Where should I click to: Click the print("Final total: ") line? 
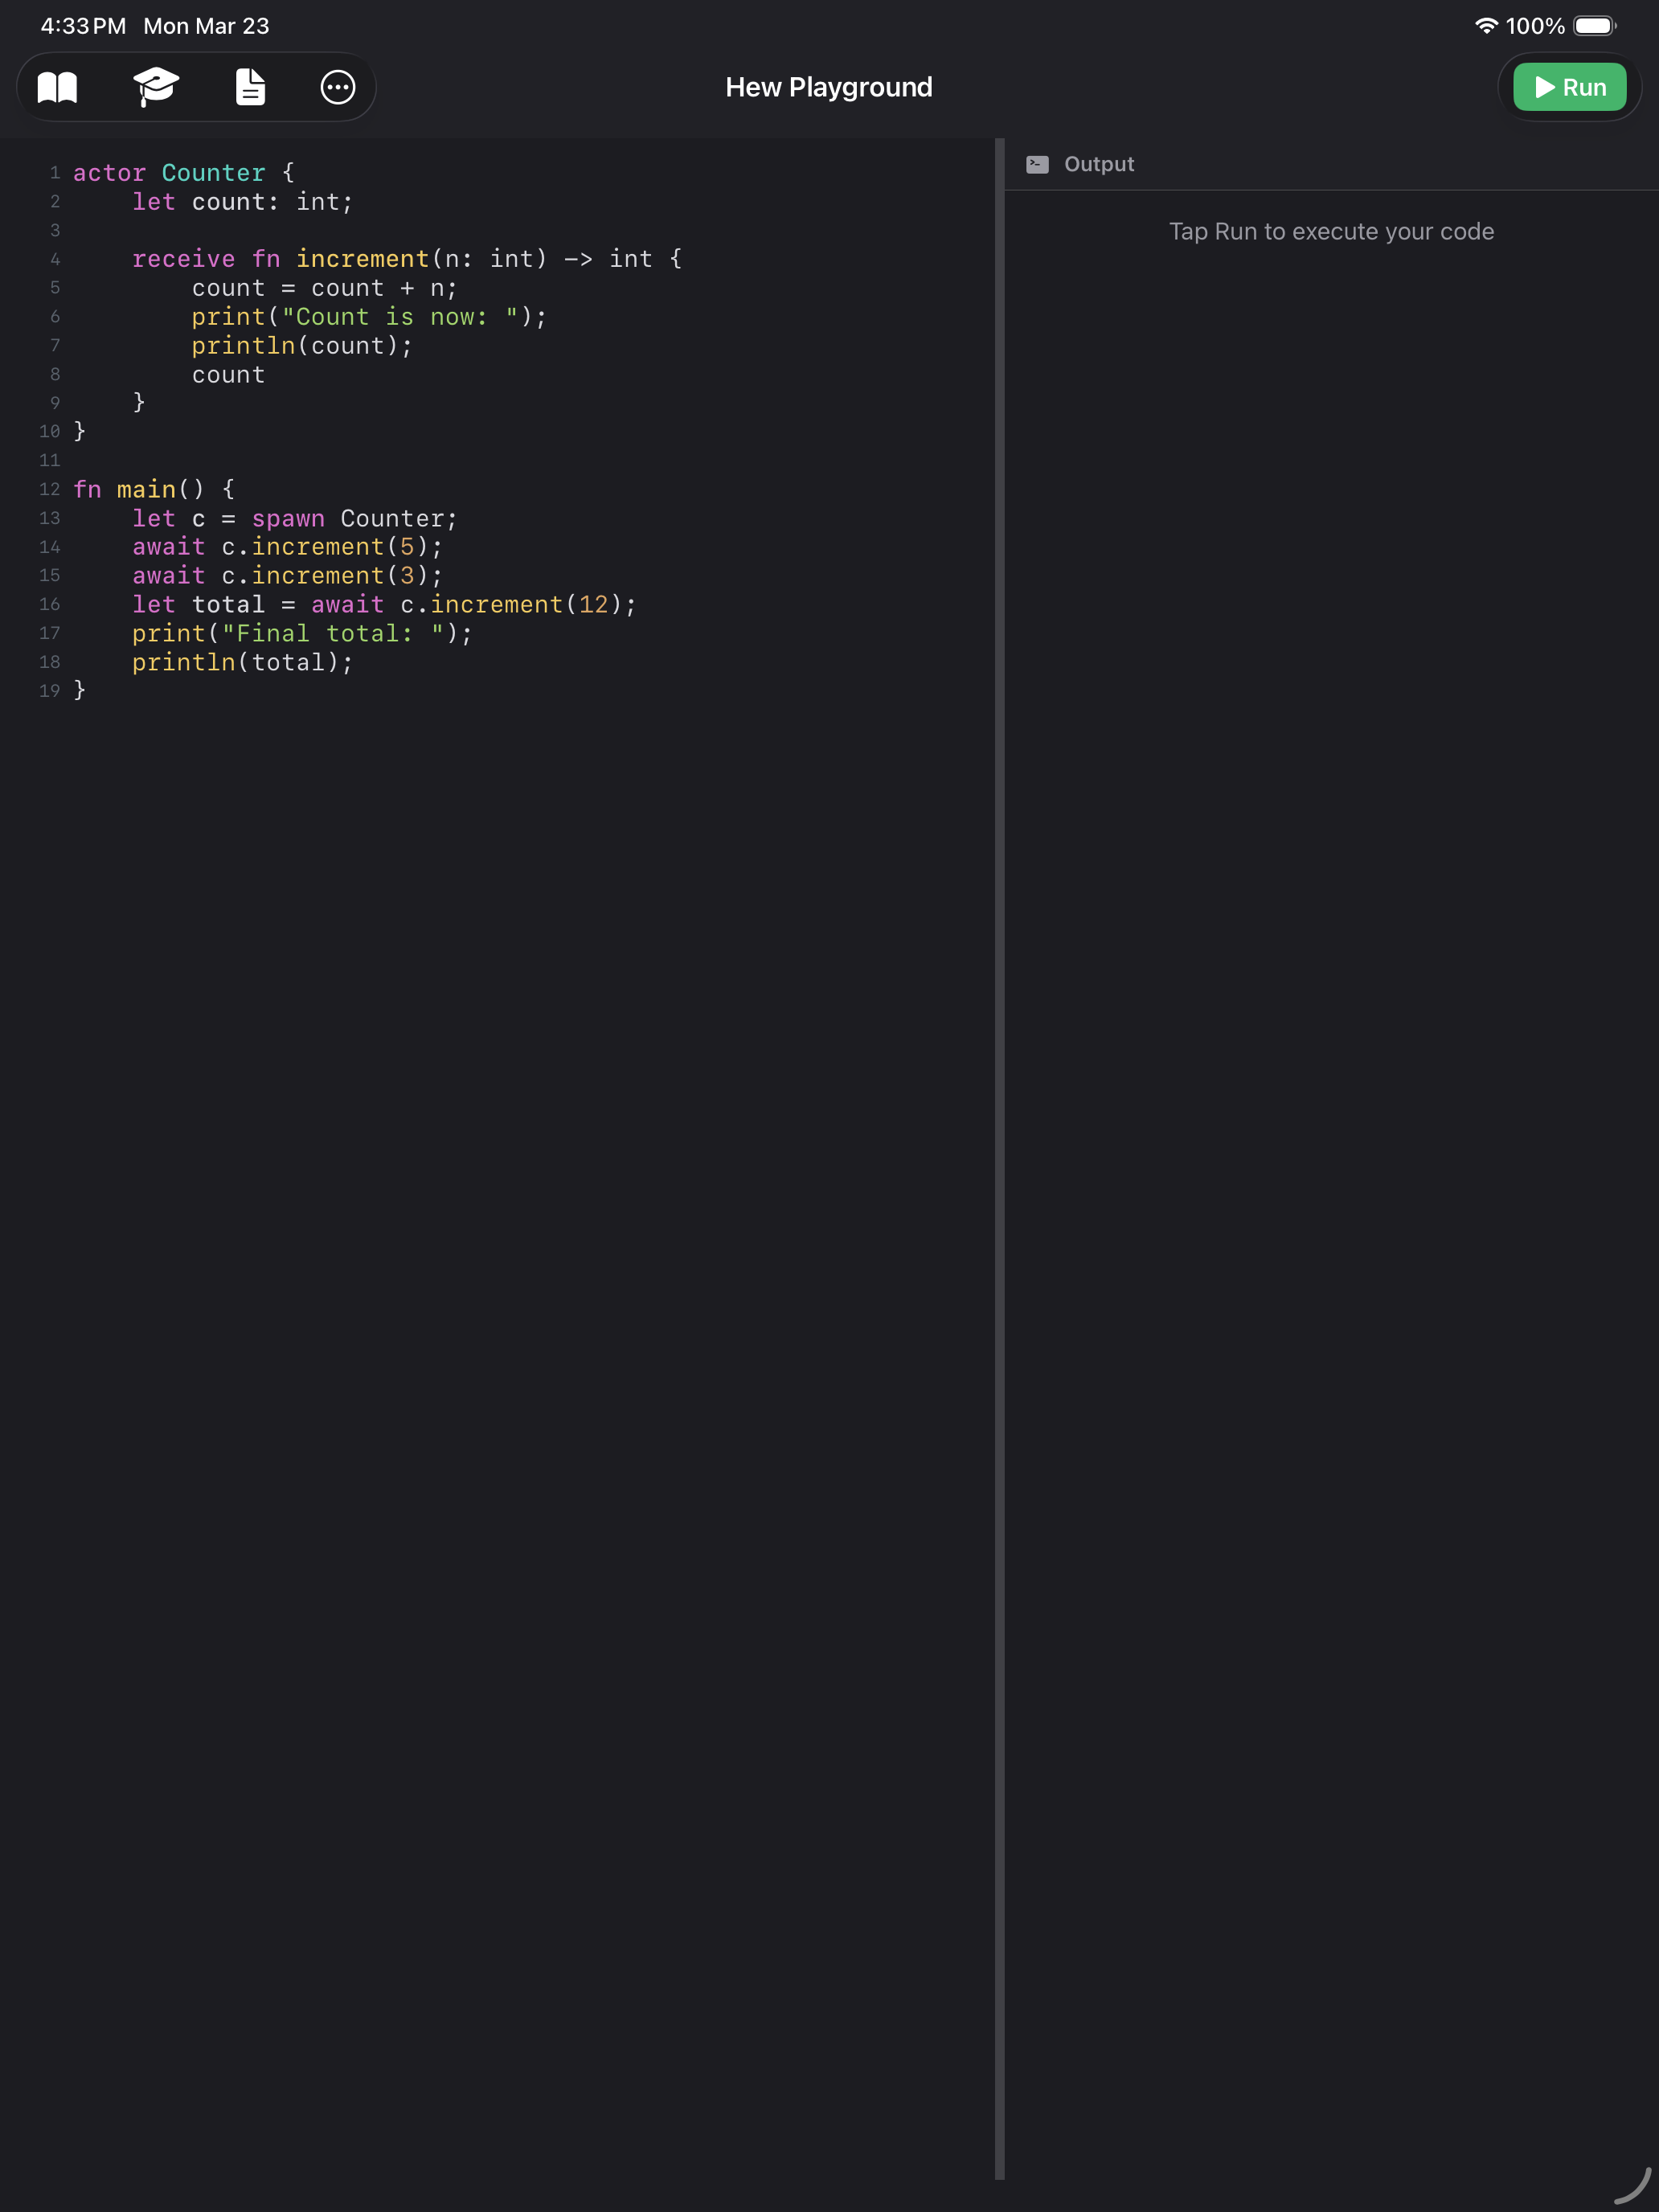coord(302,634)
